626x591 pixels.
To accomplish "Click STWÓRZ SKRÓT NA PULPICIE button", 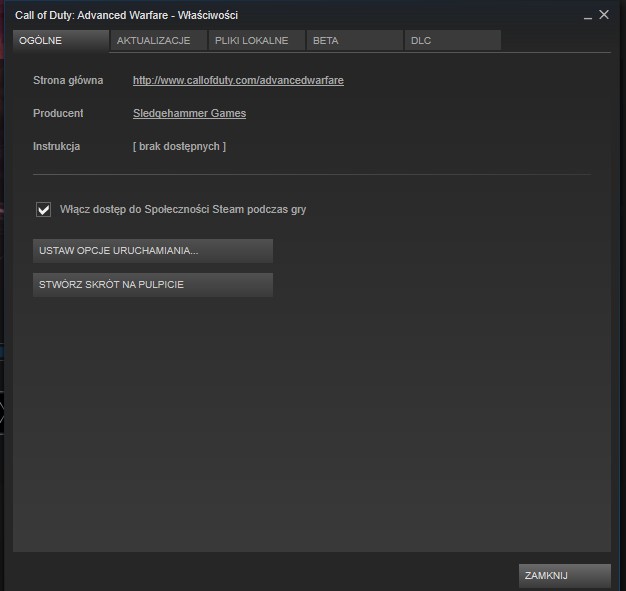I will pyautogui.click(x=153, y=285).
